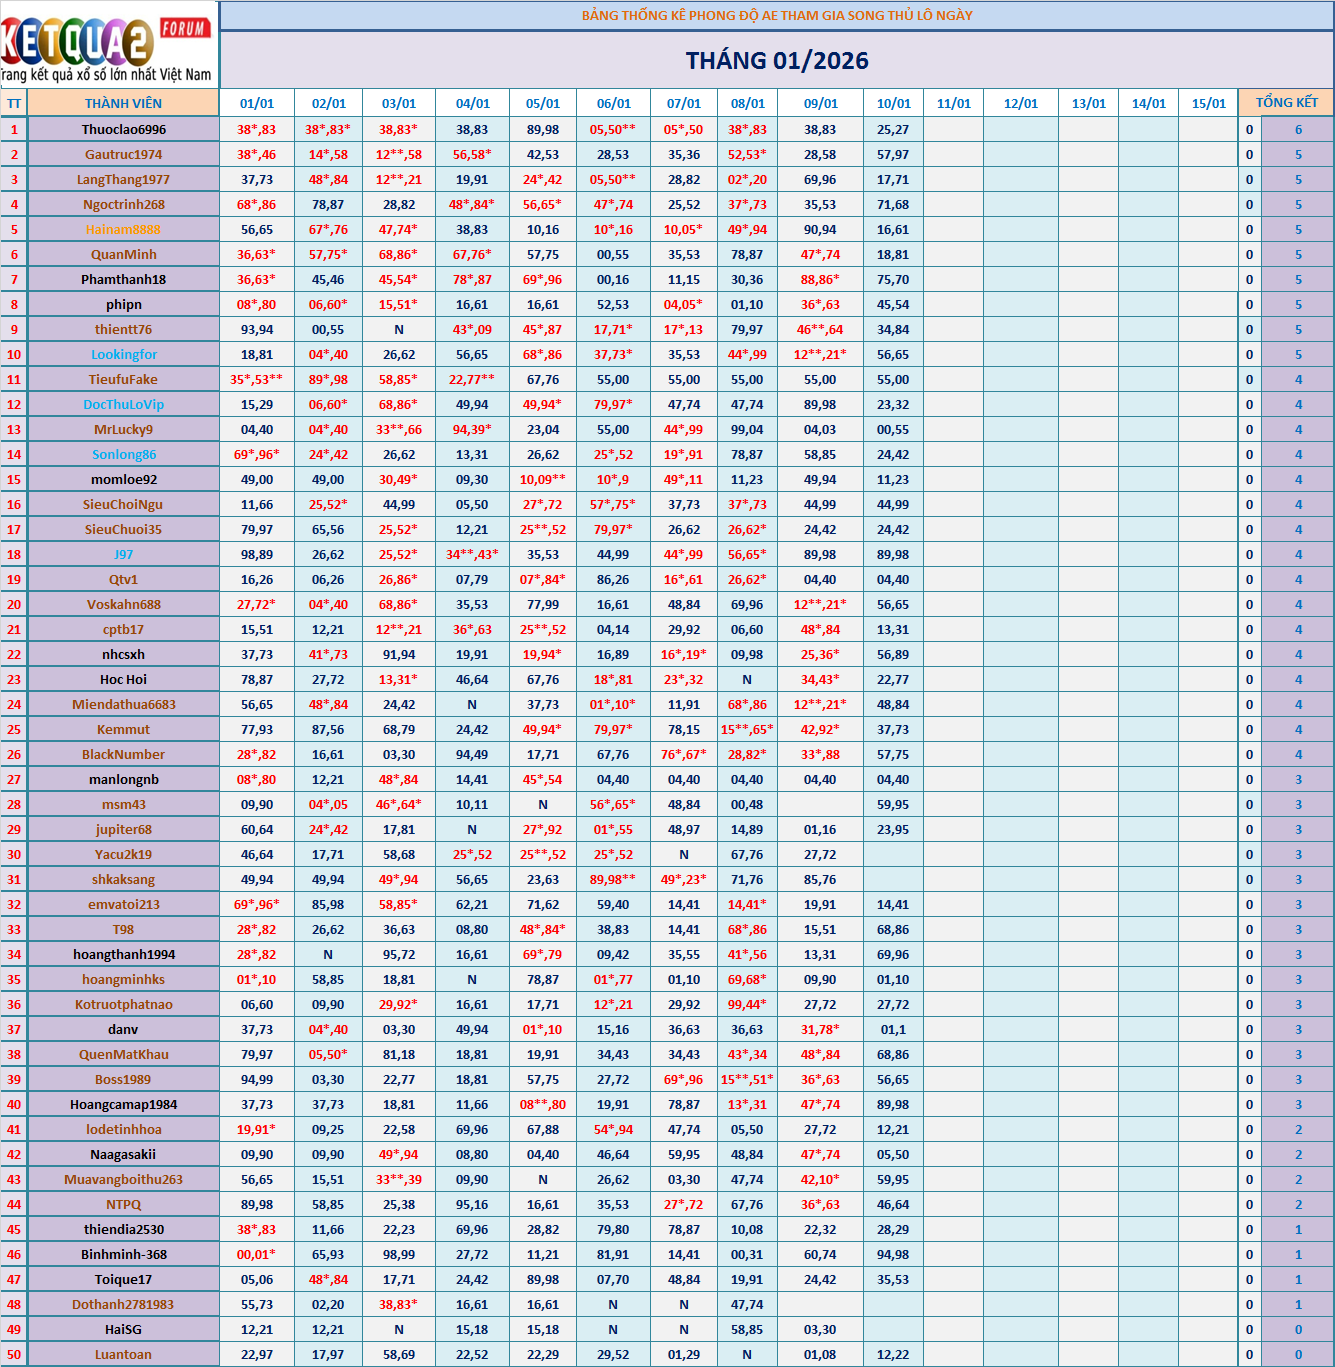
Task: Click the Lookingfor member name
Action: tap(123, 354)
